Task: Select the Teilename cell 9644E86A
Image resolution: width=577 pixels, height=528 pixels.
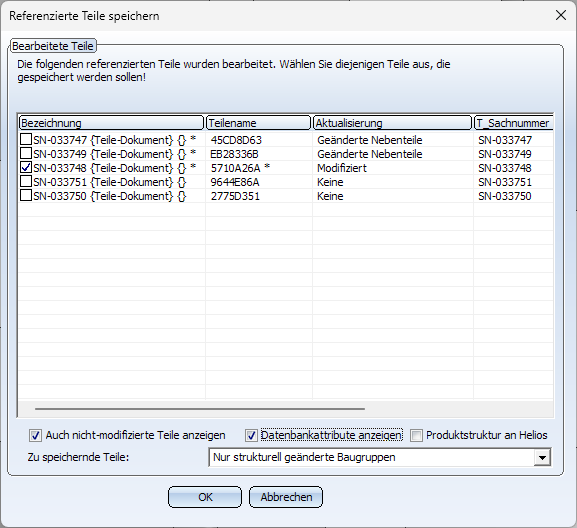Action: pos(235,182)
